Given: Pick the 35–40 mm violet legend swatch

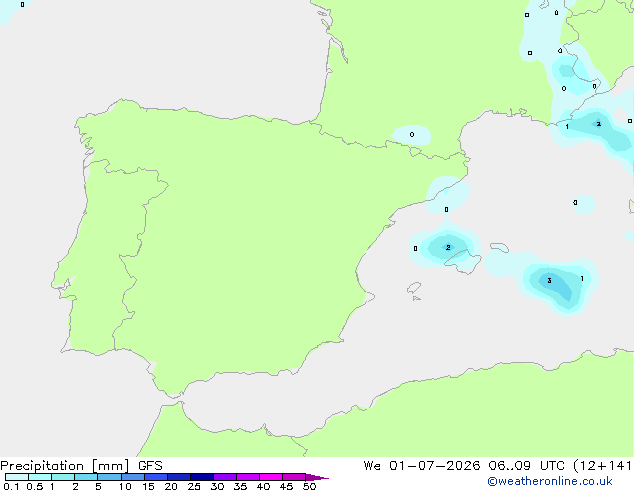Looking at the screenshot, I should (248, 477).
